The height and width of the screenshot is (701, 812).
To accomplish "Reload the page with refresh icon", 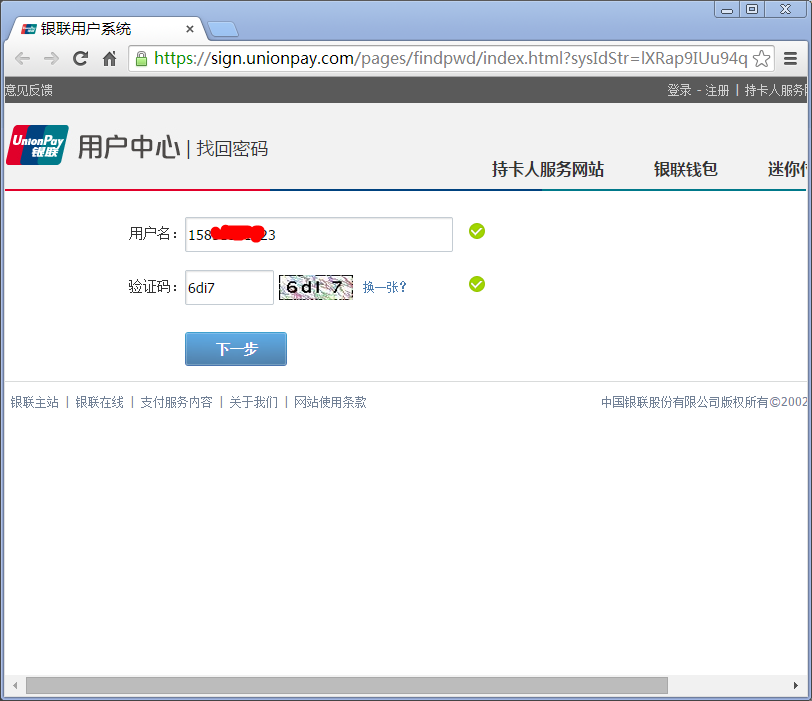I will pyautogui.click(x=80, y=59).
